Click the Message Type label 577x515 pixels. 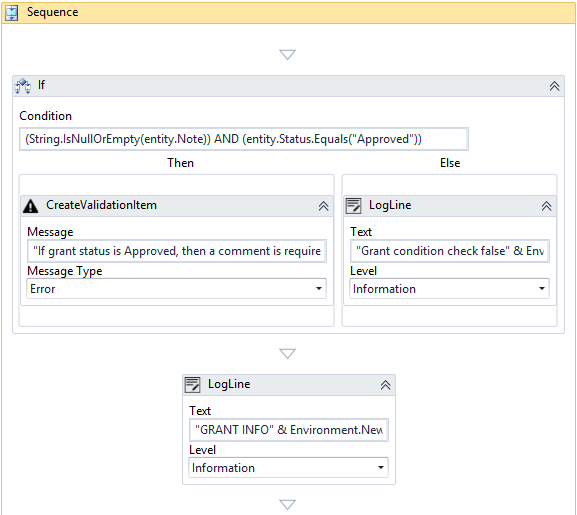(65, 271)
